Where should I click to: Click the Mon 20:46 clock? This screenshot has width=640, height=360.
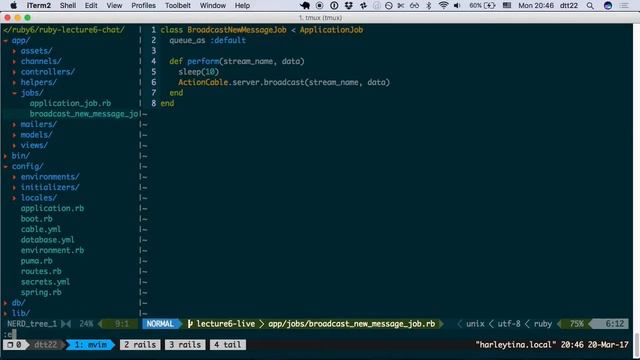(x=536, y=5)
